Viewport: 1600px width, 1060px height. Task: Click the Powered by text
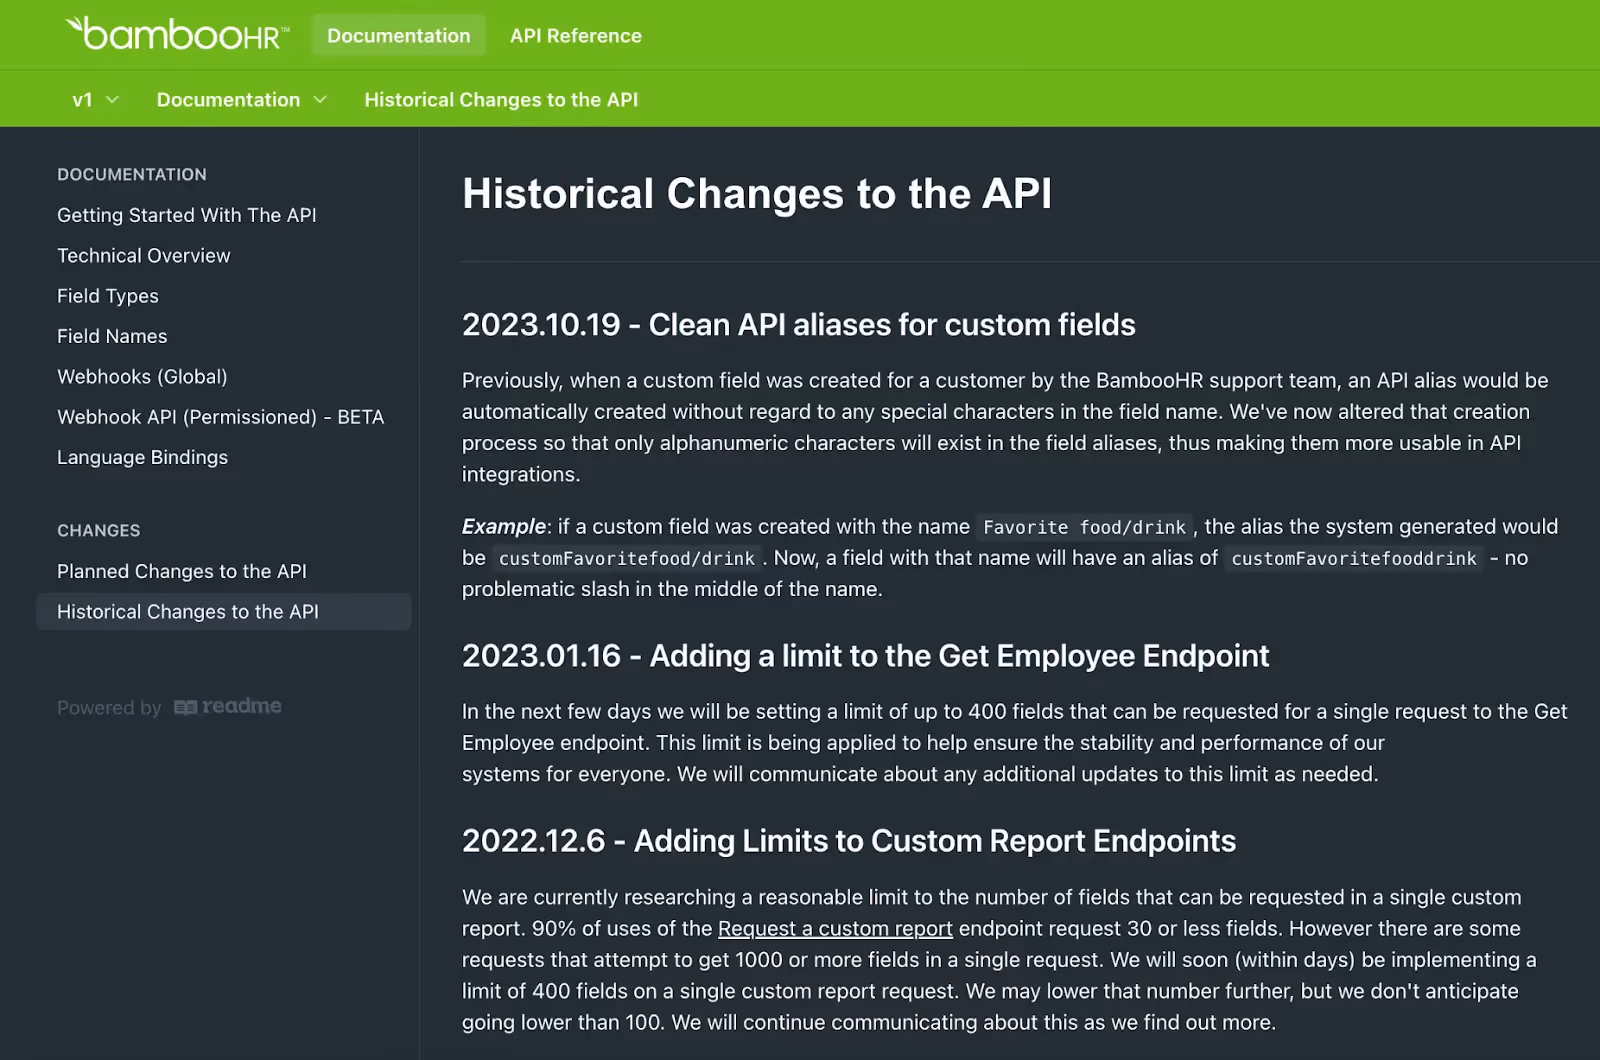(109, 707)
